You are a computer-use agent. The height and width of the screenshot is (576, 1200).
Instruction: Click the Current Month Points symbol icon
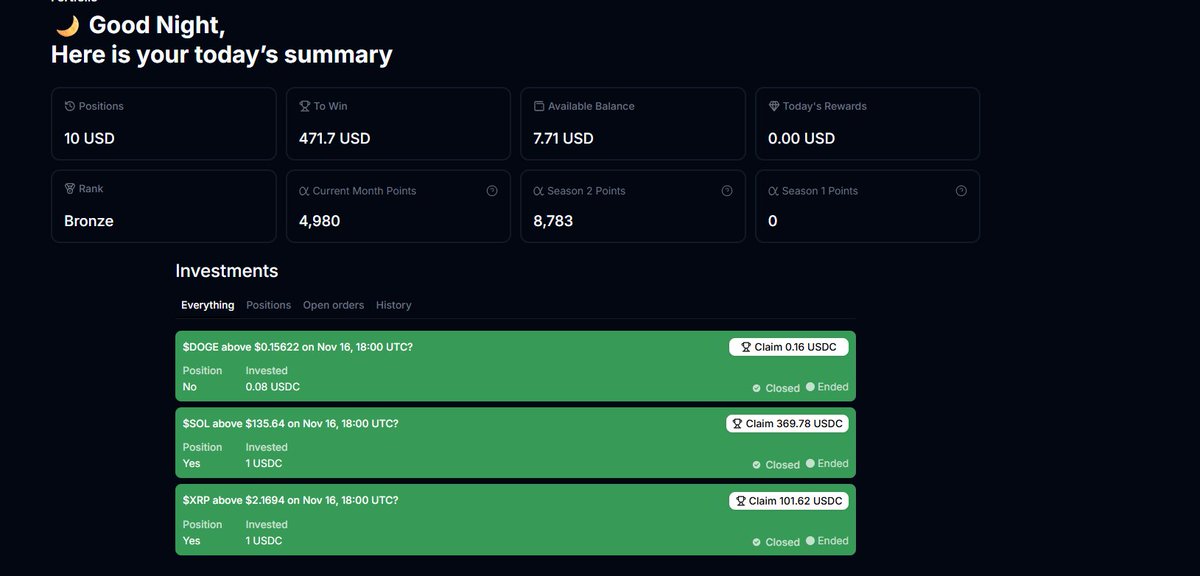pos(304,191)
